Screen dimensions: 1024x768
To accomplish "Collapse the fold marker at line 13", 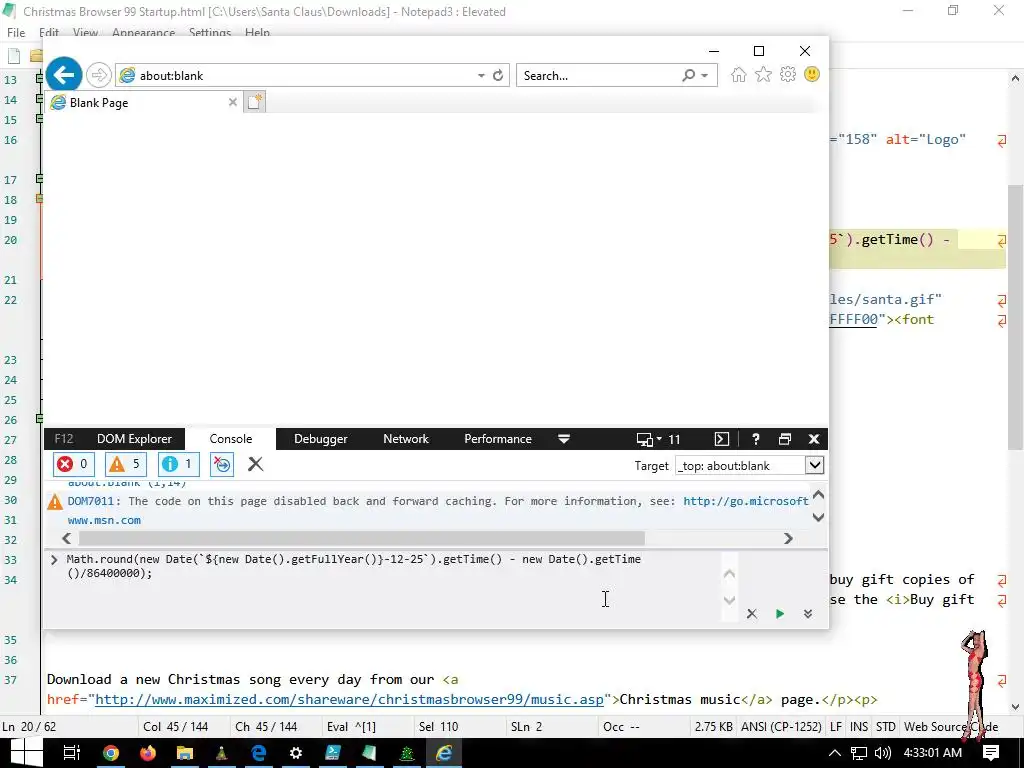I will 39,78.
